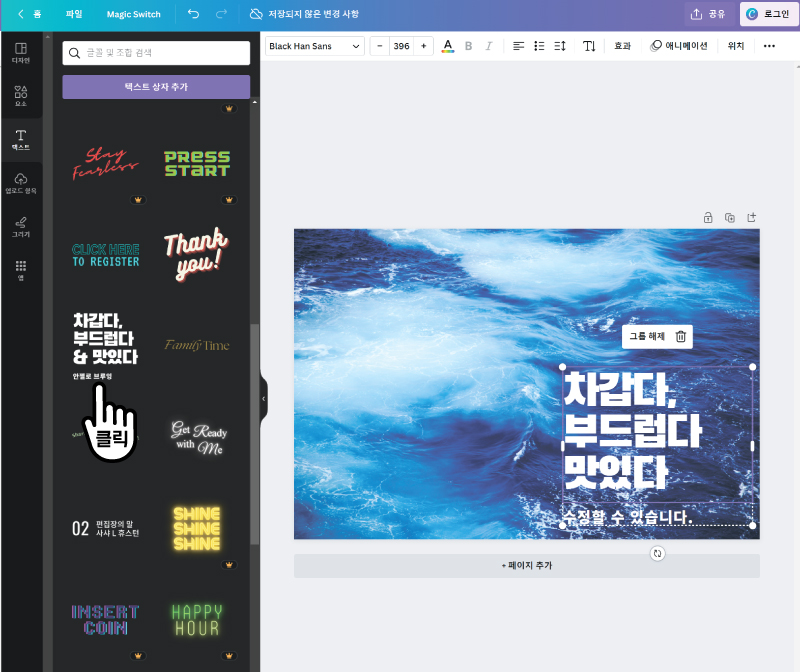Click the 그룹 해제 button on the canvas
The height and width of the screenshot is (672, 800).
tap(648, 336)
